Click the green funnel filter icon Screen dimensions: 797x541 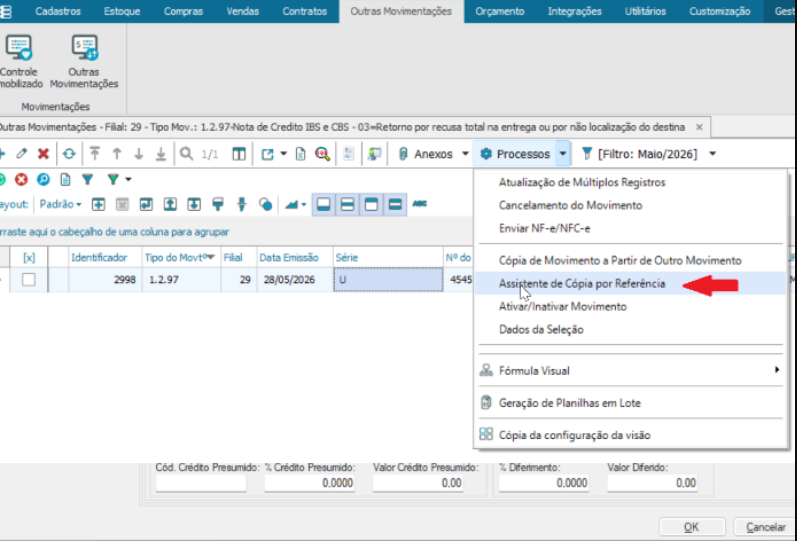tap(113, 179)
